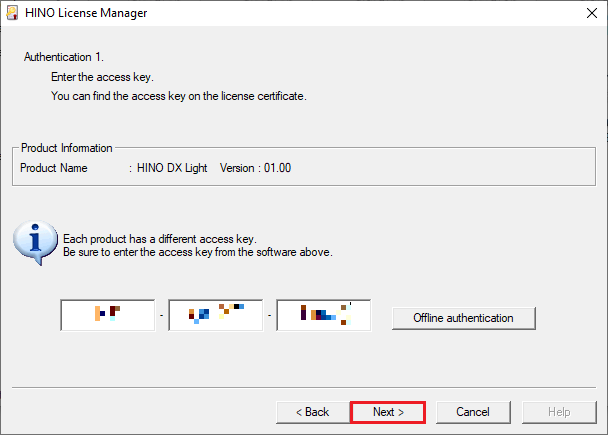Click the license certificate instruction line
Screen dimensions: 608x435
(179, 96)
